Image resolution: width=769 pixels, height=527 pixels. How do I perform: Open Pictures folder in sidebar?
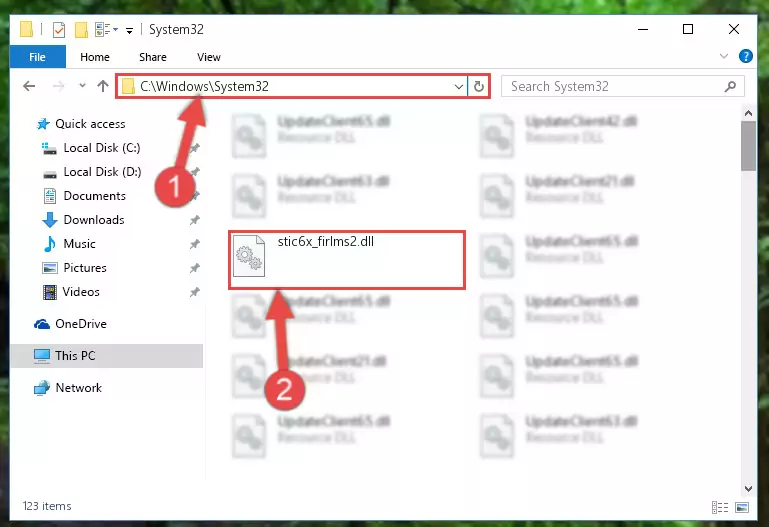point(84,268)
